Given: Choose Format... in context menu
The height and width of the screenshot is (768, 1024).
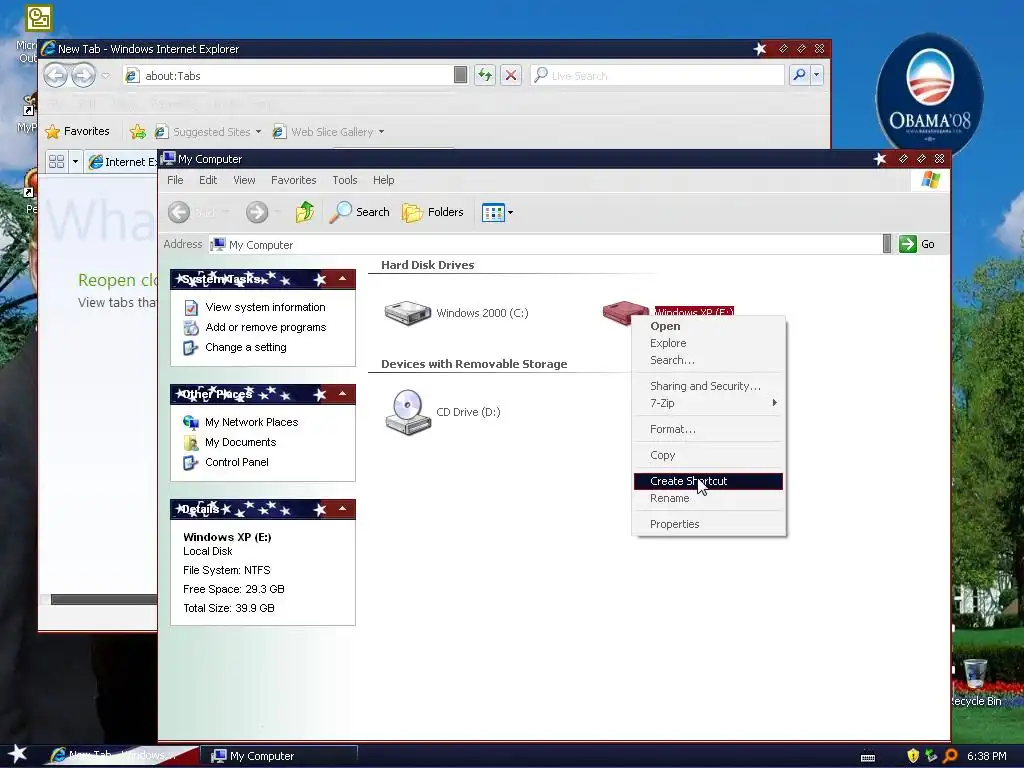Looking at the screenshot, I should [x=708, y=429].
